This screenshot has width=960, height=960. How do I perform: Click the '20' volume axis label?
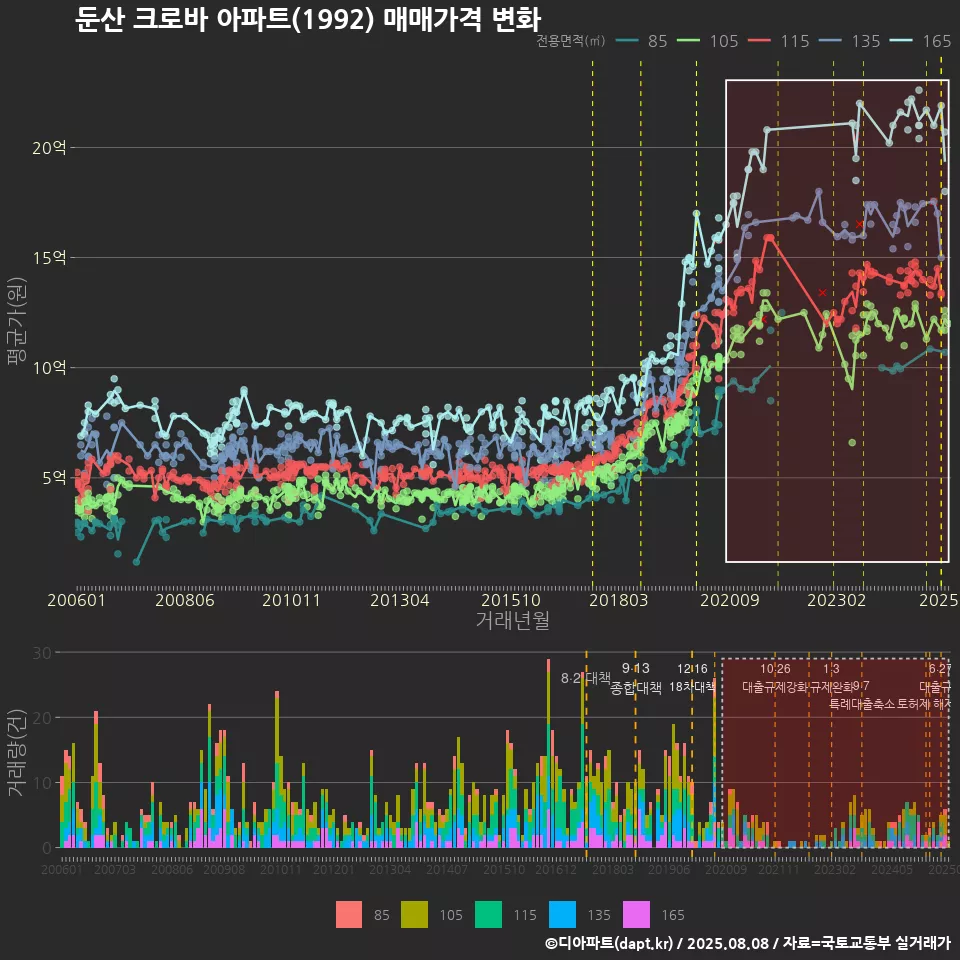pos(42,718)
